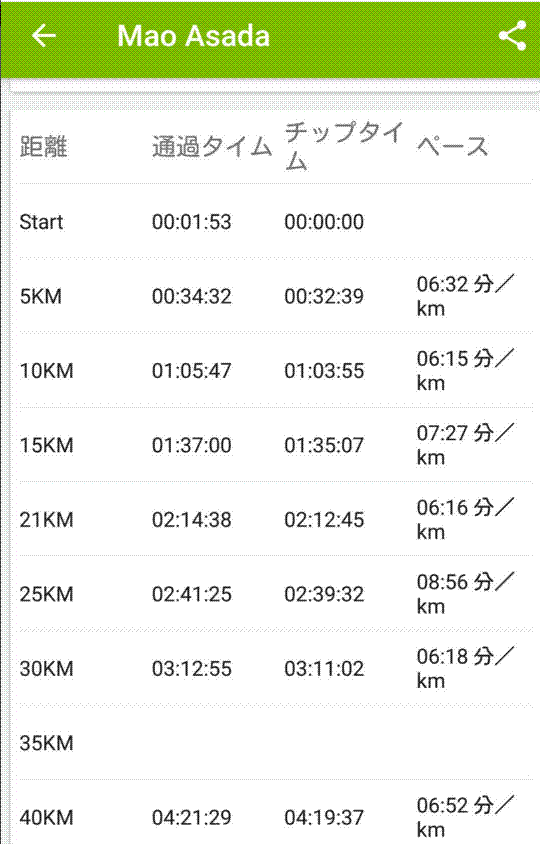Image resolution: width=540 pixels, height=844 pixels.
Task: Click the チップタイム column header
Action: [344, 146]
